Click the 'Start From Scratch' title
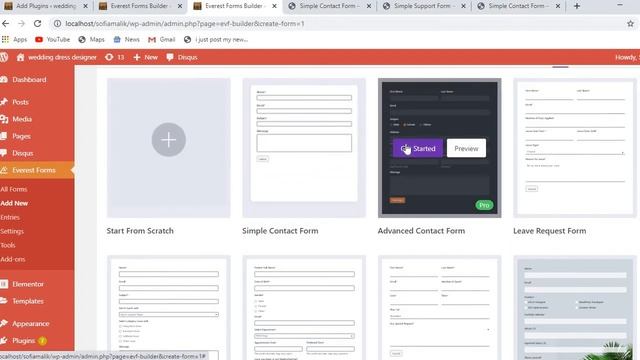640x360 pixels. point(140,231)
